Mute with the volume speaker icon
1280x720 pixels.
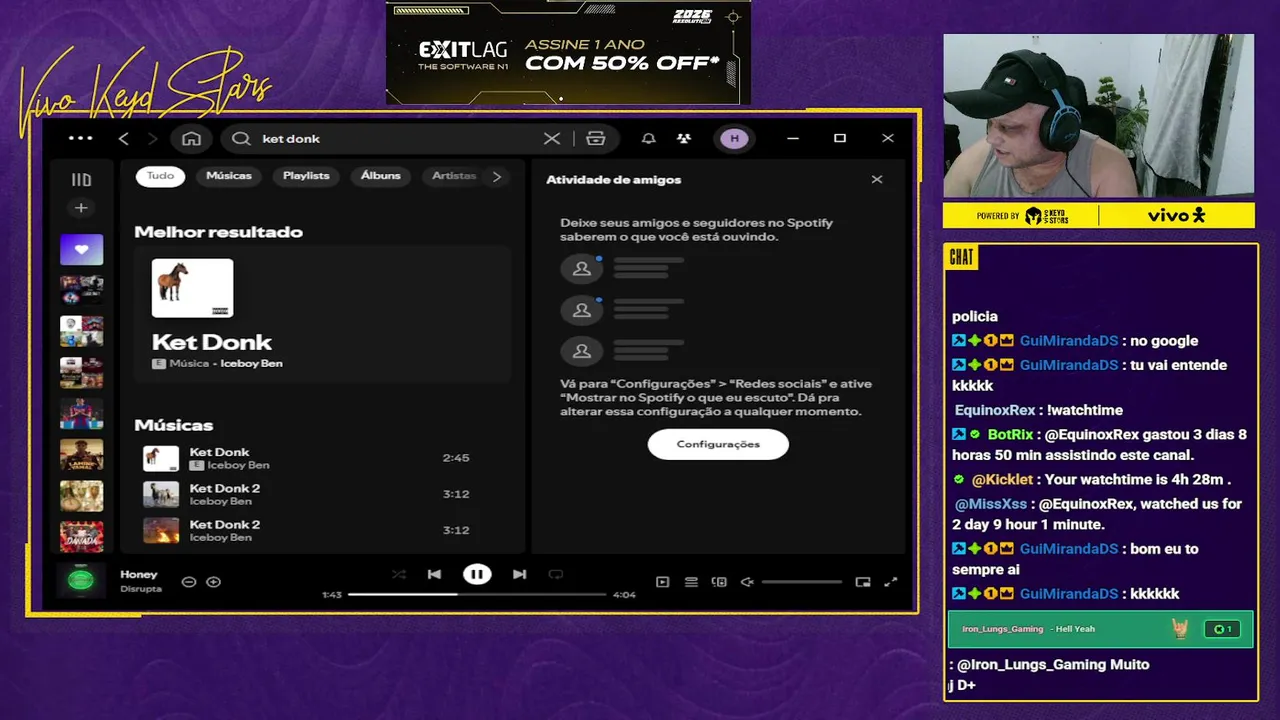pyautogui.click(x=746, y=582)
